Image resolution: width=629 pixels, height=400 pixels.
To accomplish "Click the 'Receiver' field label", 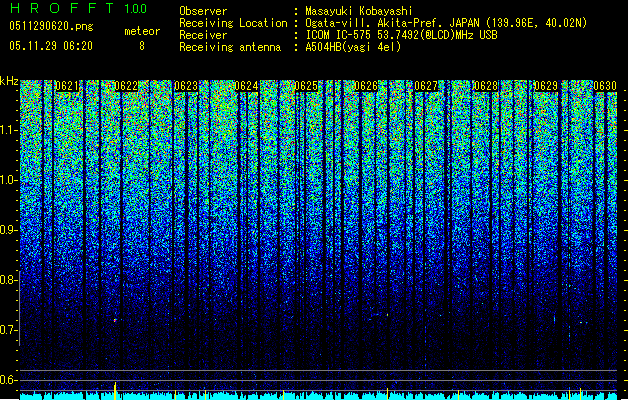I will 203,35.
